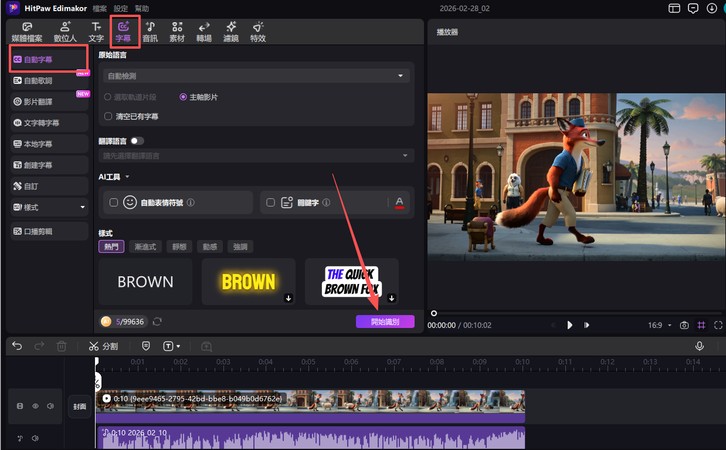
Task: Delete the selected clip
Action: click(62, 346)
